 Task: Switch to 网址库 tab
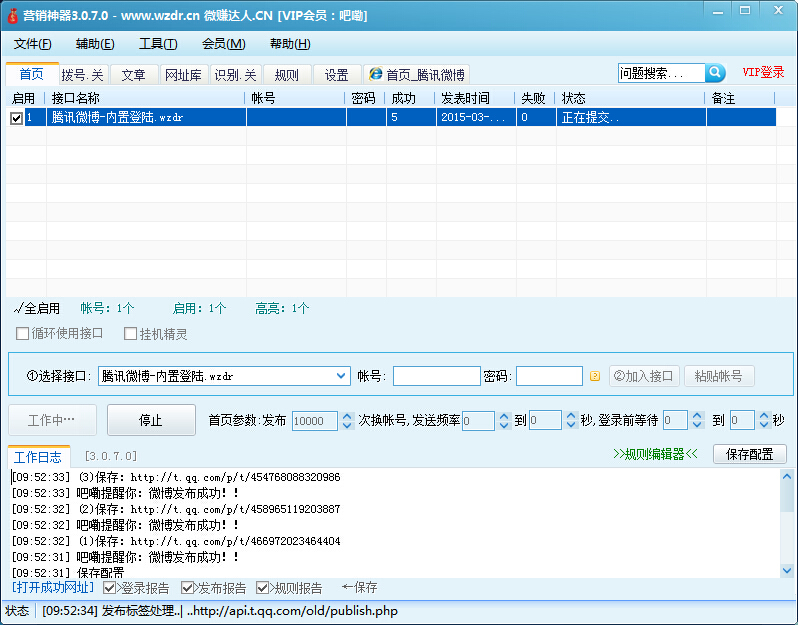click(183, 75)
